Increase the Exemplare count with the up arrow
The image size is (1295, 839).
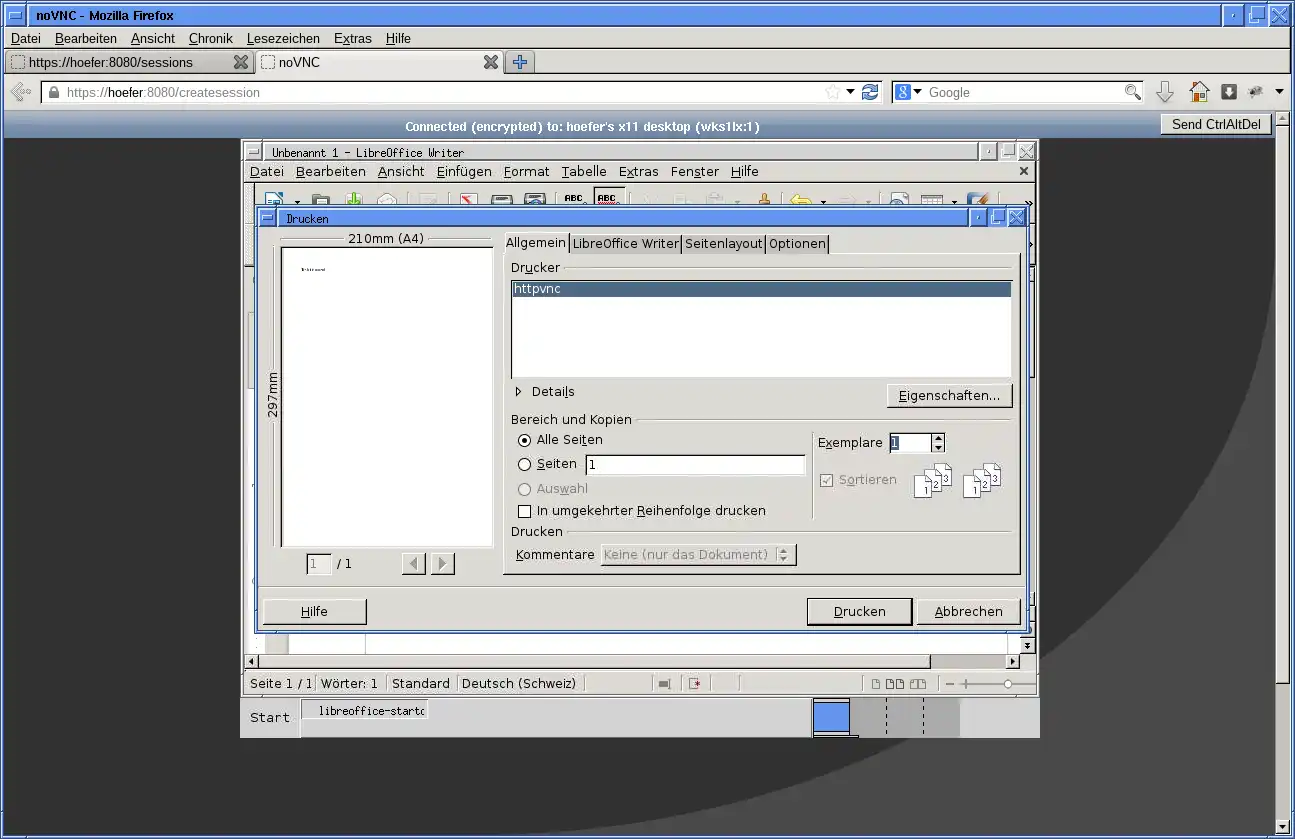(x=938, y=438)
